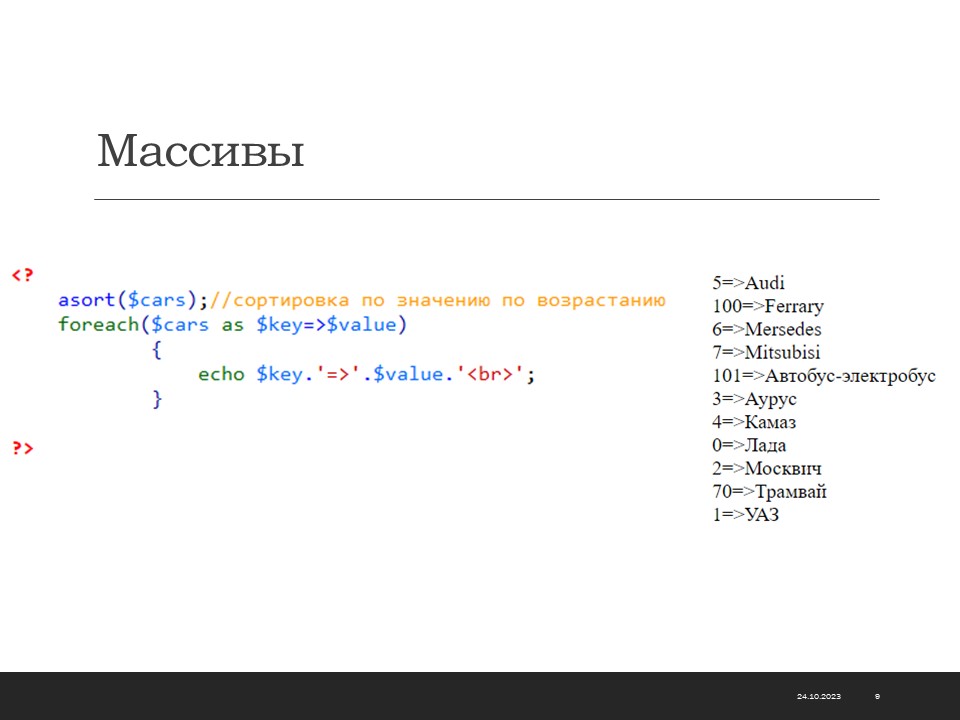Click the "6=>Mersedes" output row

[766, 329]
